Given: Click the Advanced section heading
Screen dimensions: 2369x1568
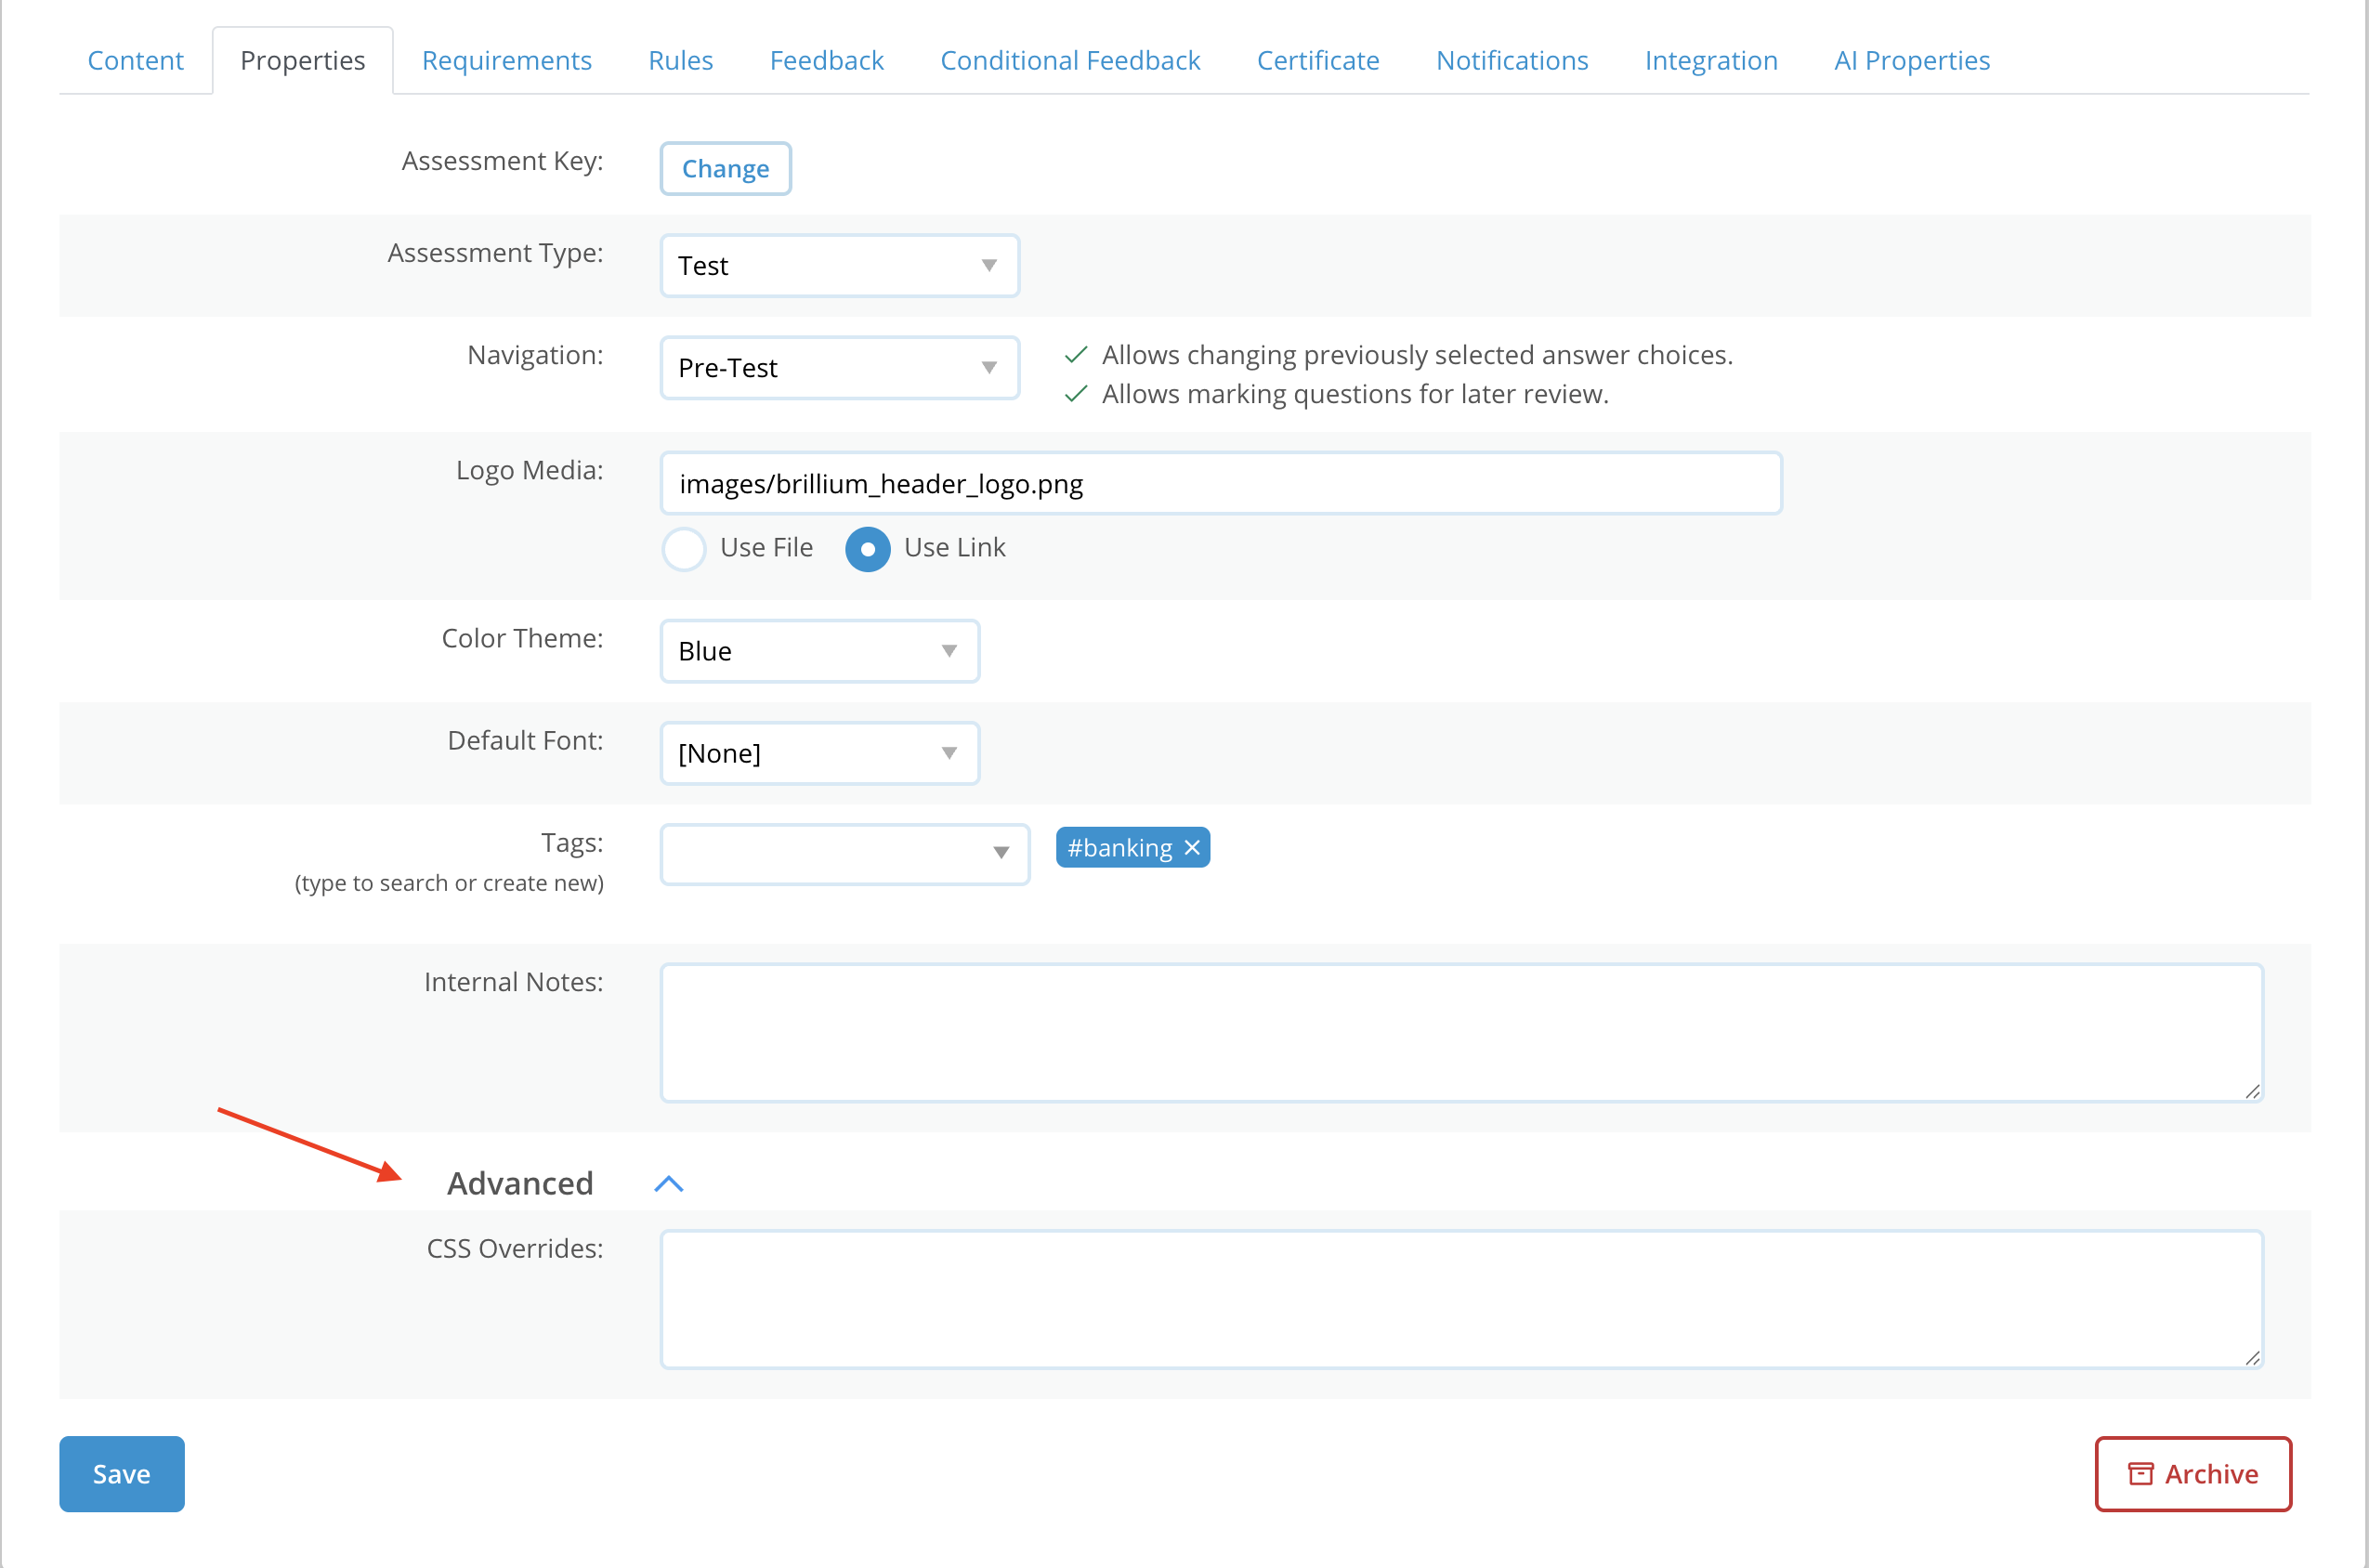Looking at the screenshot, I should (520, 1184).
